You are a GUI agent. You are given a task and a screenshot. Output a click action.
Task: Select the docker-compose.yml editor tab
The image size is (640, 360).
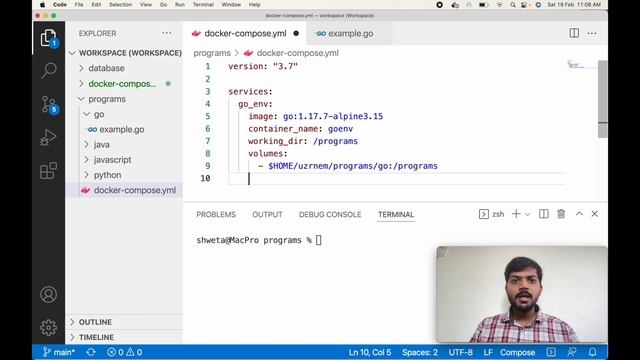245,33
